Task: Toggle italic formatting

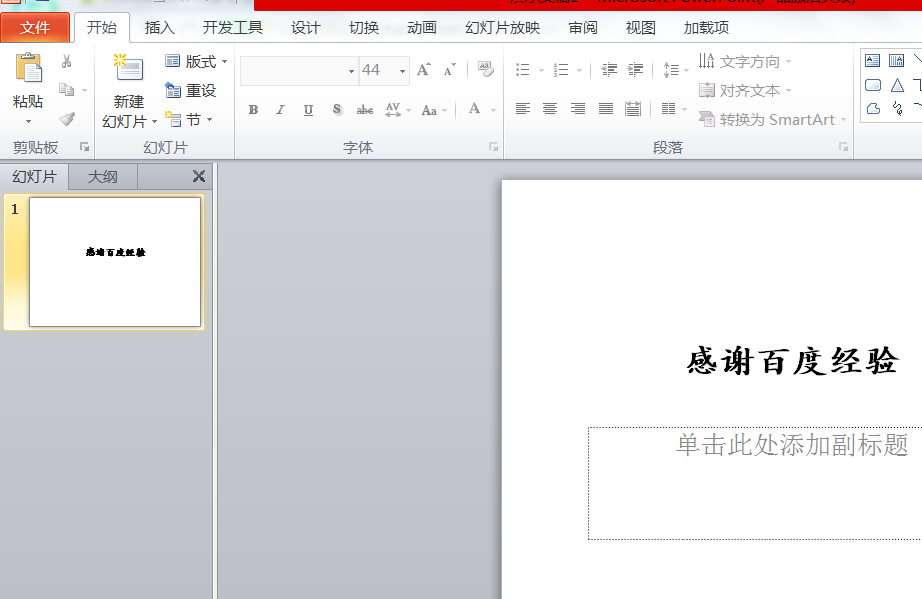Action: coord(280,109)
